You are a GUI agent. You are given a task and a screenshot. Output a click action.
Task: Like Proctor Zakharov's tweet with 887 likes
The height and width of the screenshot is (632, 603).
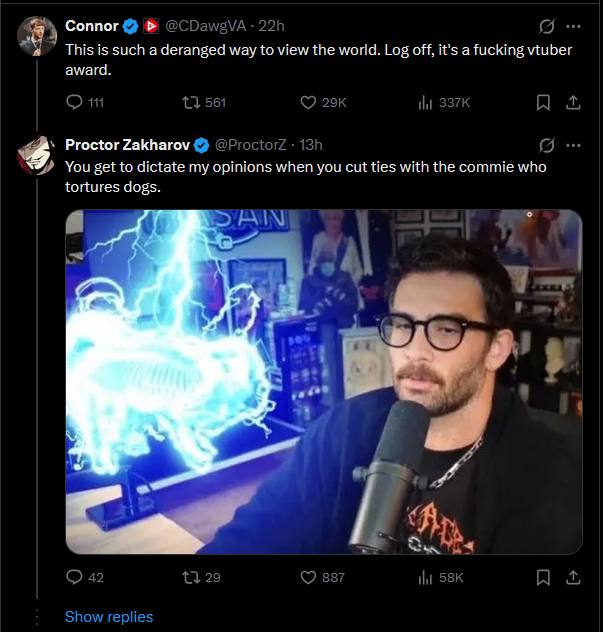(x=322, y=577)
